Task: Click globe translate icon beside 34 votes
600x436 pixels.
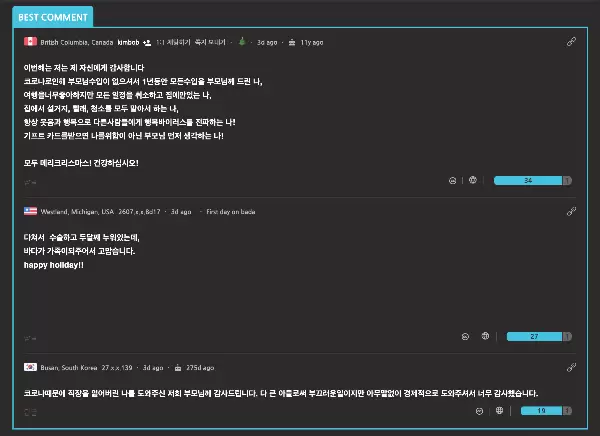Action: [473, 180]
